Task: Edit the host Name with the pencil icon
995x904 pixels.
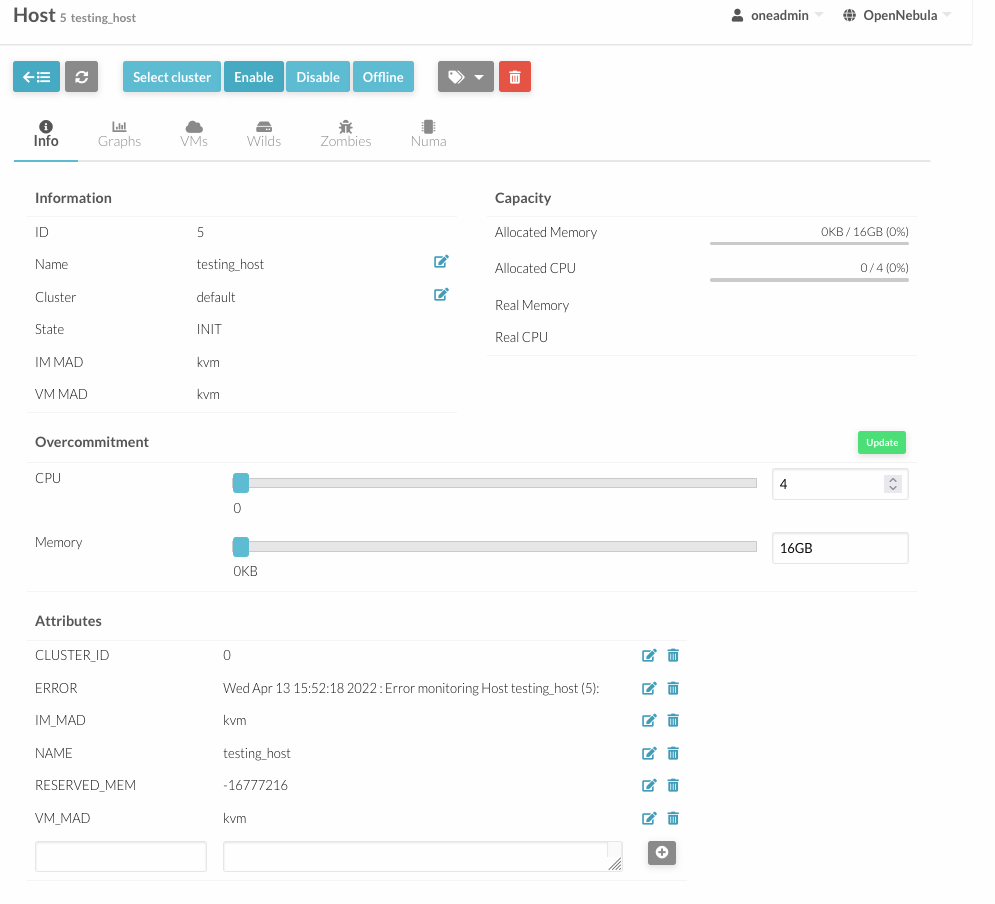Action: coord(441,261)
